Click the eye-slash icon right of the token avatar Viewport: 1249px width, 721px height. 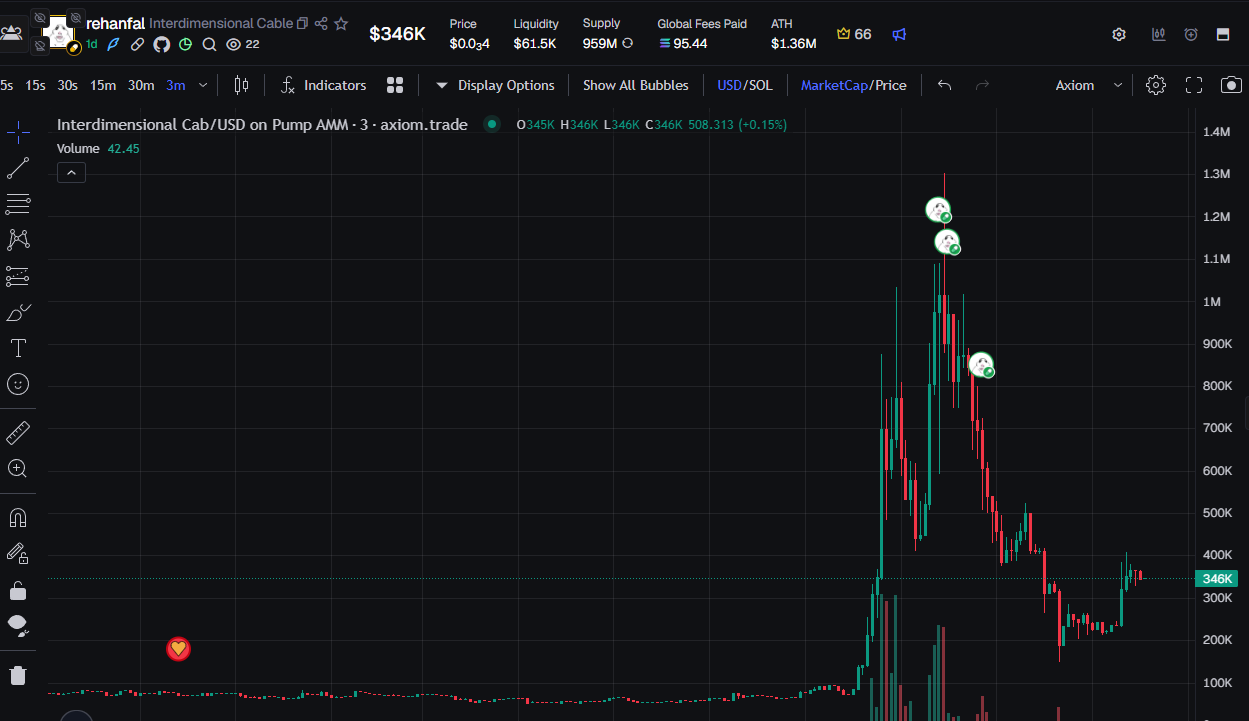(x=75, y=18)
